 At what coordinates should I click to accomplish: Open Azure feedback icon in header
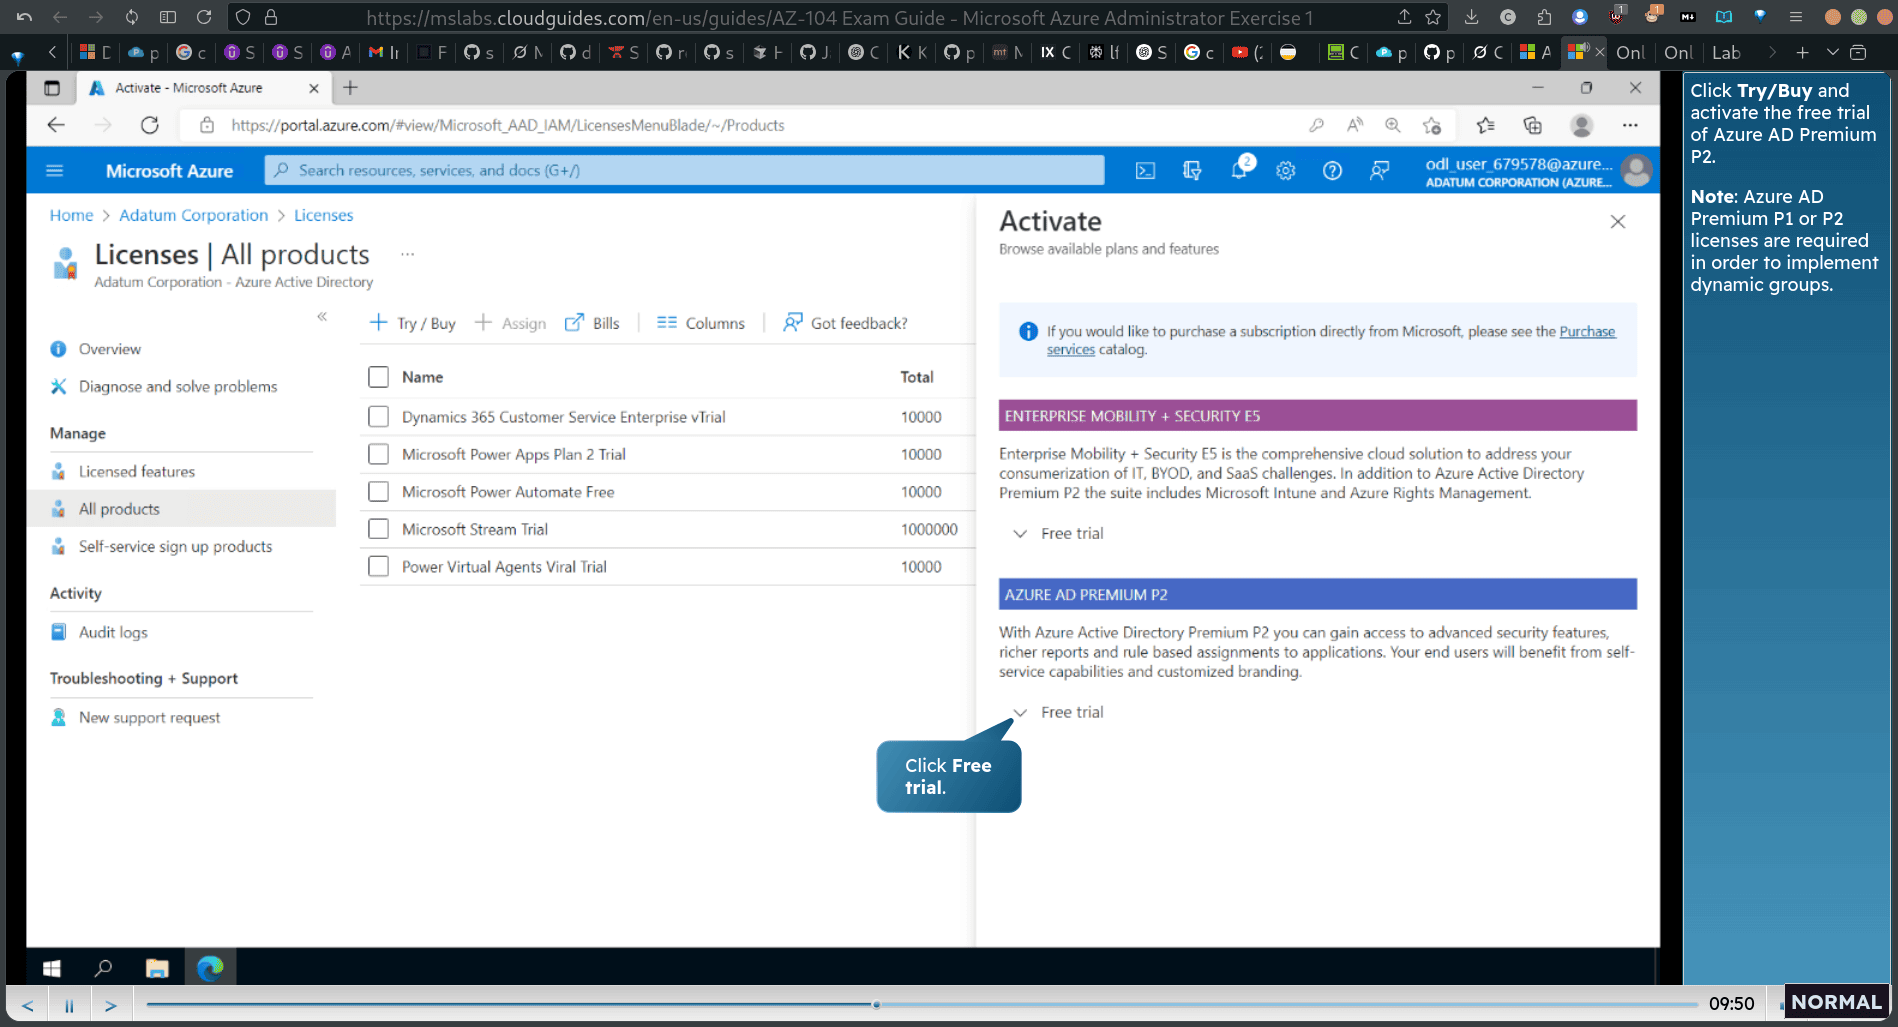click(x=1379, y=171)
